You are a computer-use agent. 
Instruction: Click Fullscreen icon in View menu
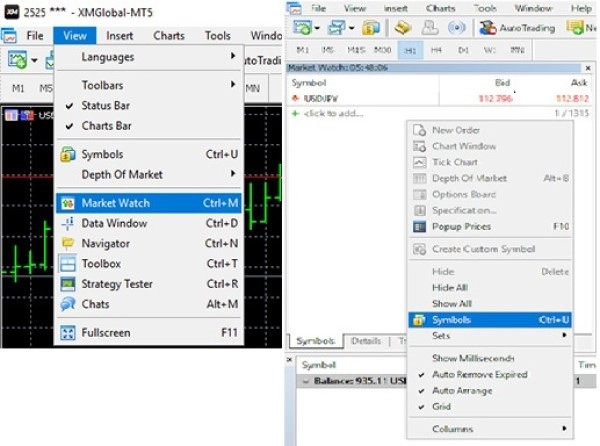pos(68,333)
